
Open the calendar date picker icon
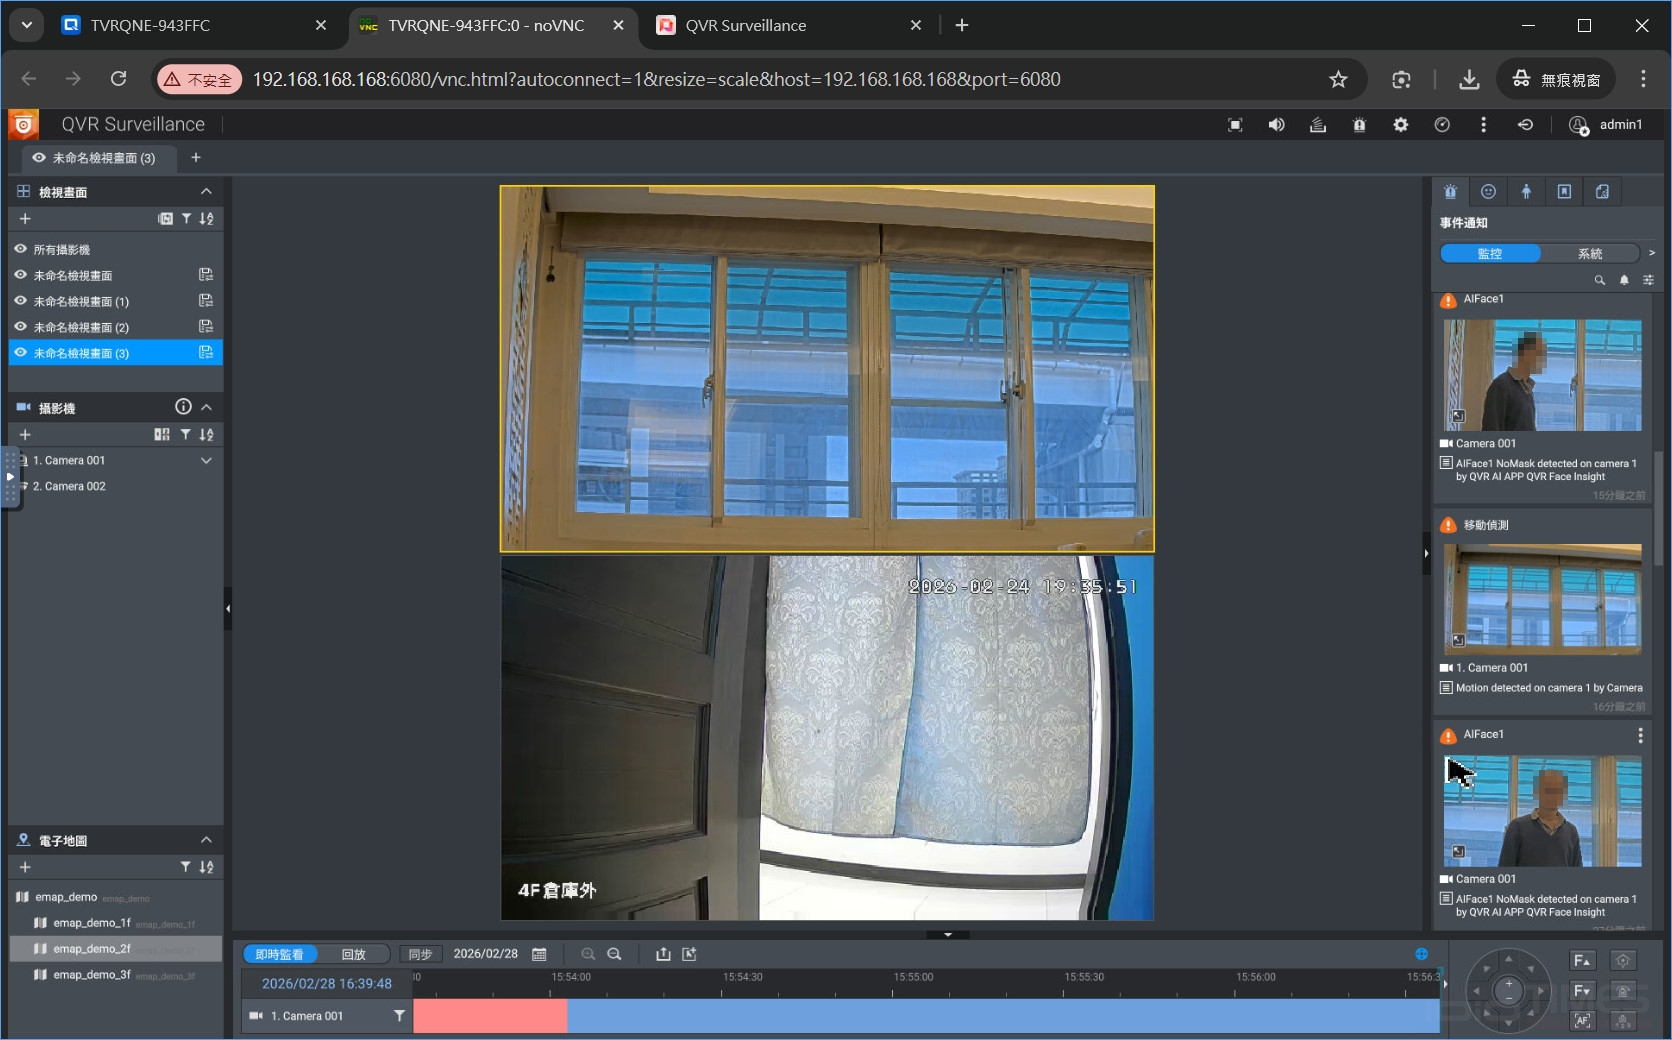539,954
